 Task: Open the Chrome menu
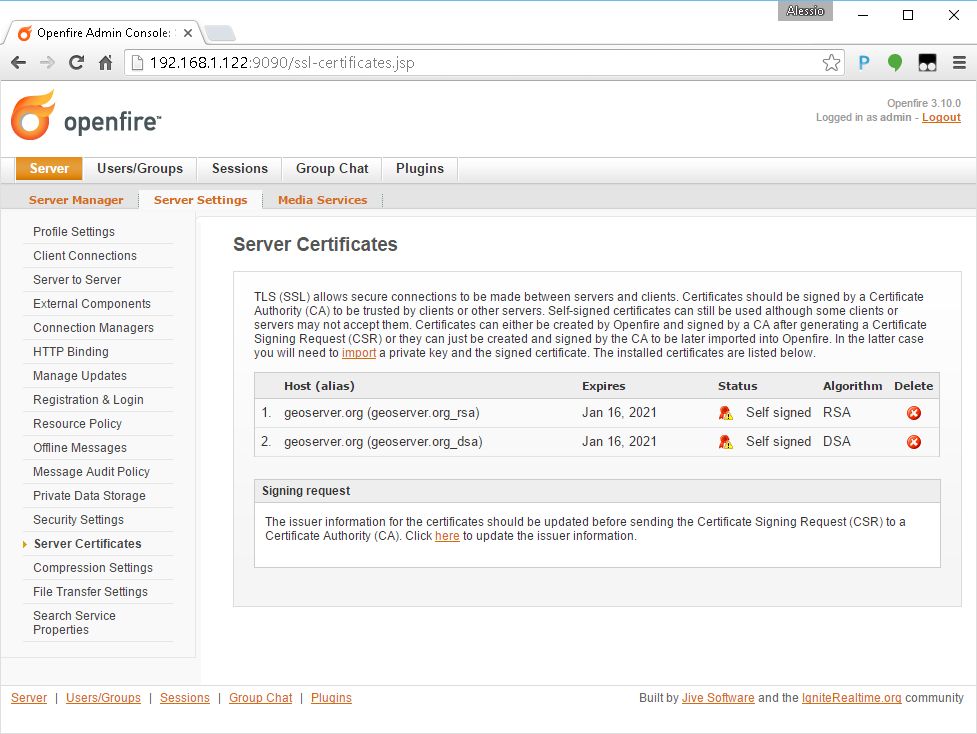(959, 63)
